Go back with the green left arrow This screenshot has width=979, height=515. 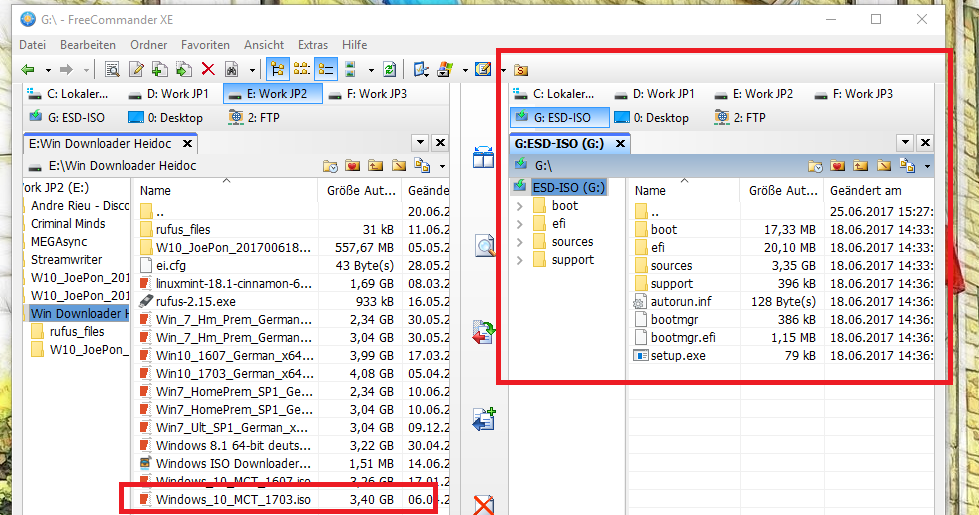27,69
